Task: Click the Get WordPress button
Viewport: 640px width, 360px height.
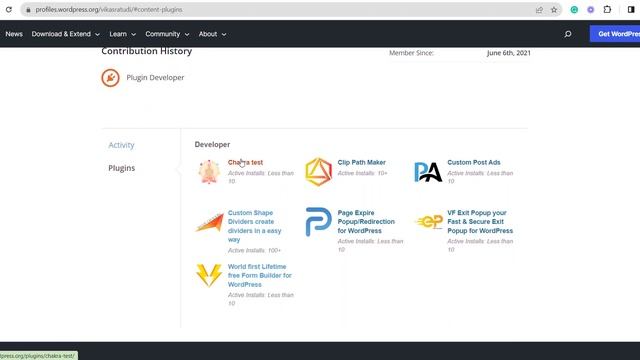Action: 615,34
